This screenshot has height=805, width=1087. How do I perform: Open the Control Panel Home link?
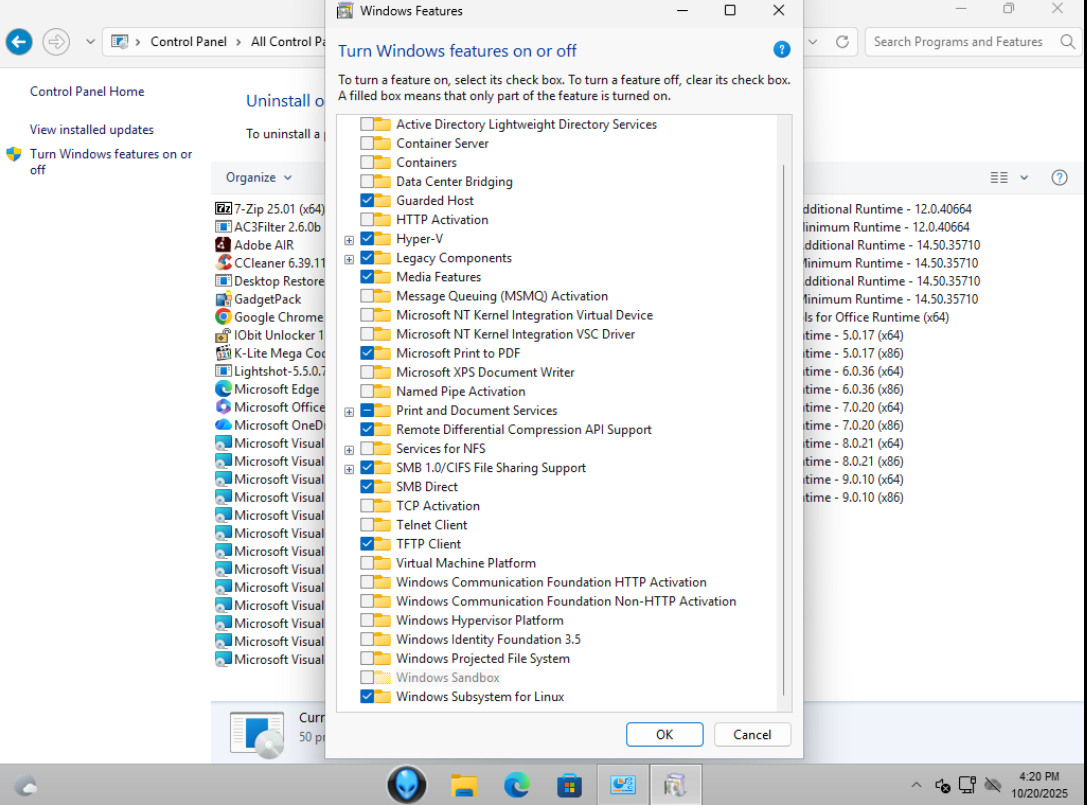click(87, 92)
